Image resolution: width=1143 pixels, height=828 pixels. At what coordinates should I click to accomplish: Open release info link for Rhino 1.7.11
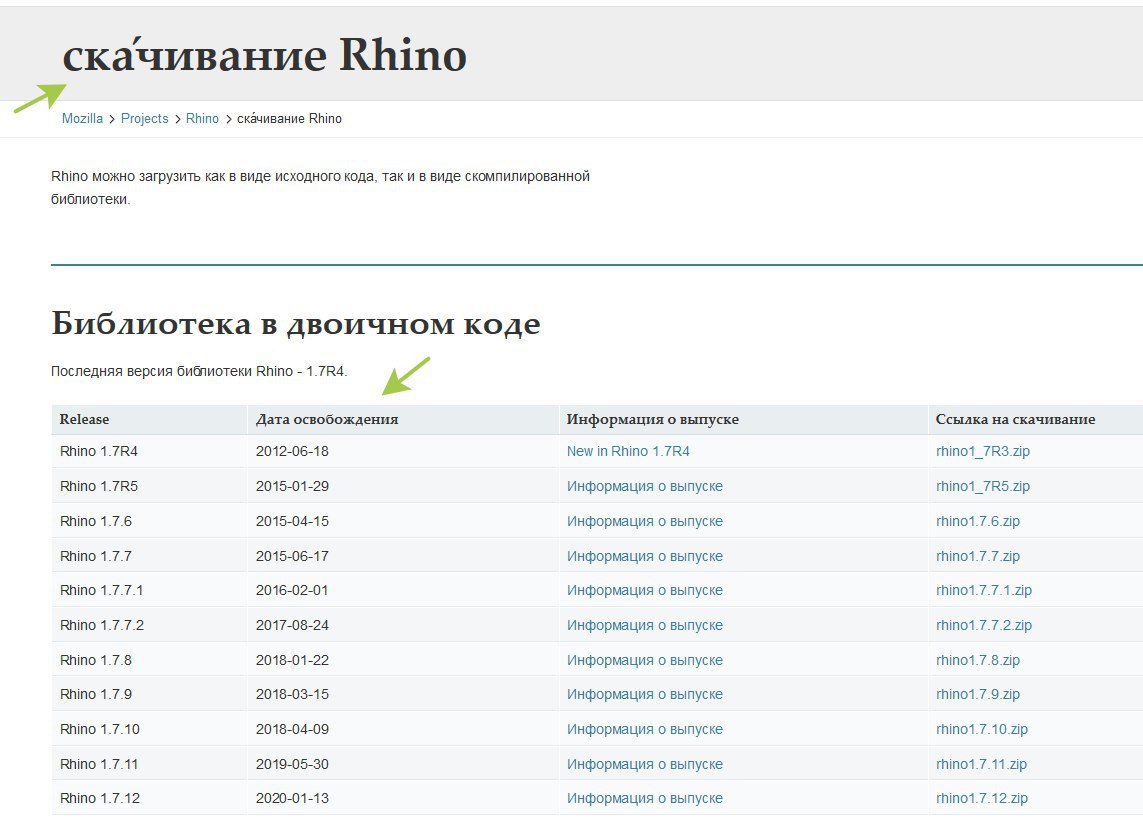tap(645, 765)
